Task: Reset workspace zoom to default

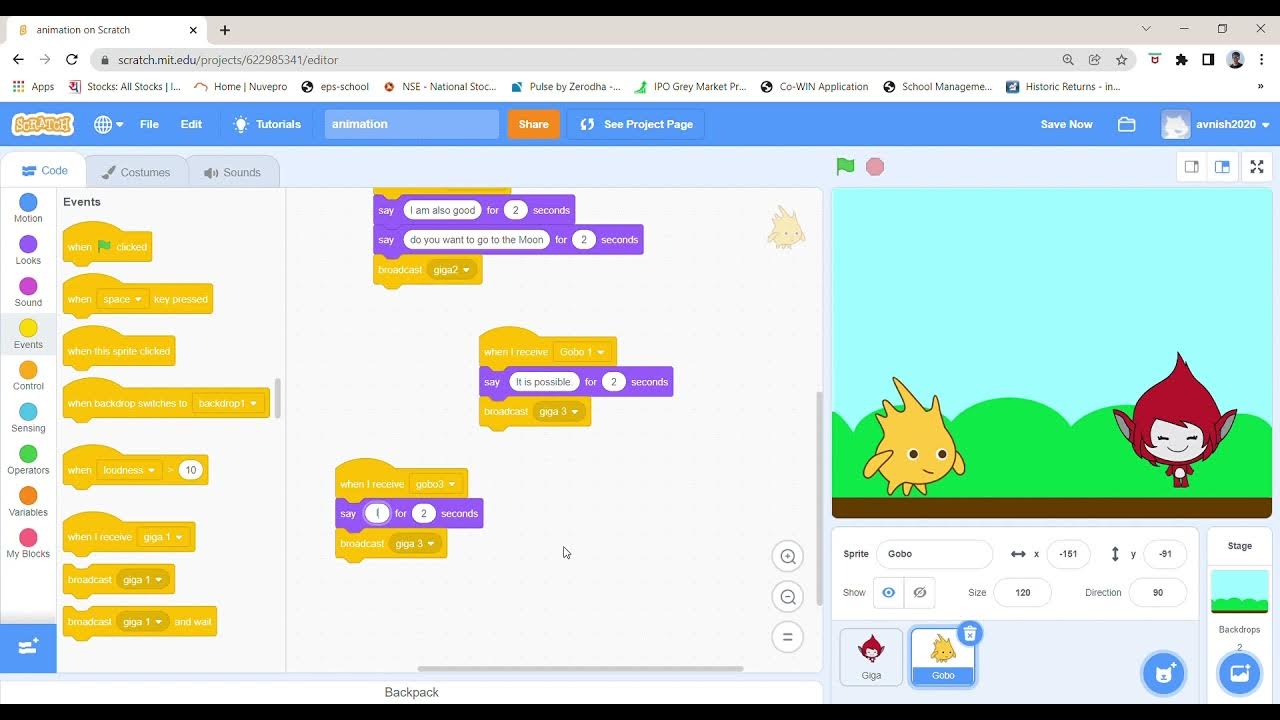Action: (x=788, y=637)
